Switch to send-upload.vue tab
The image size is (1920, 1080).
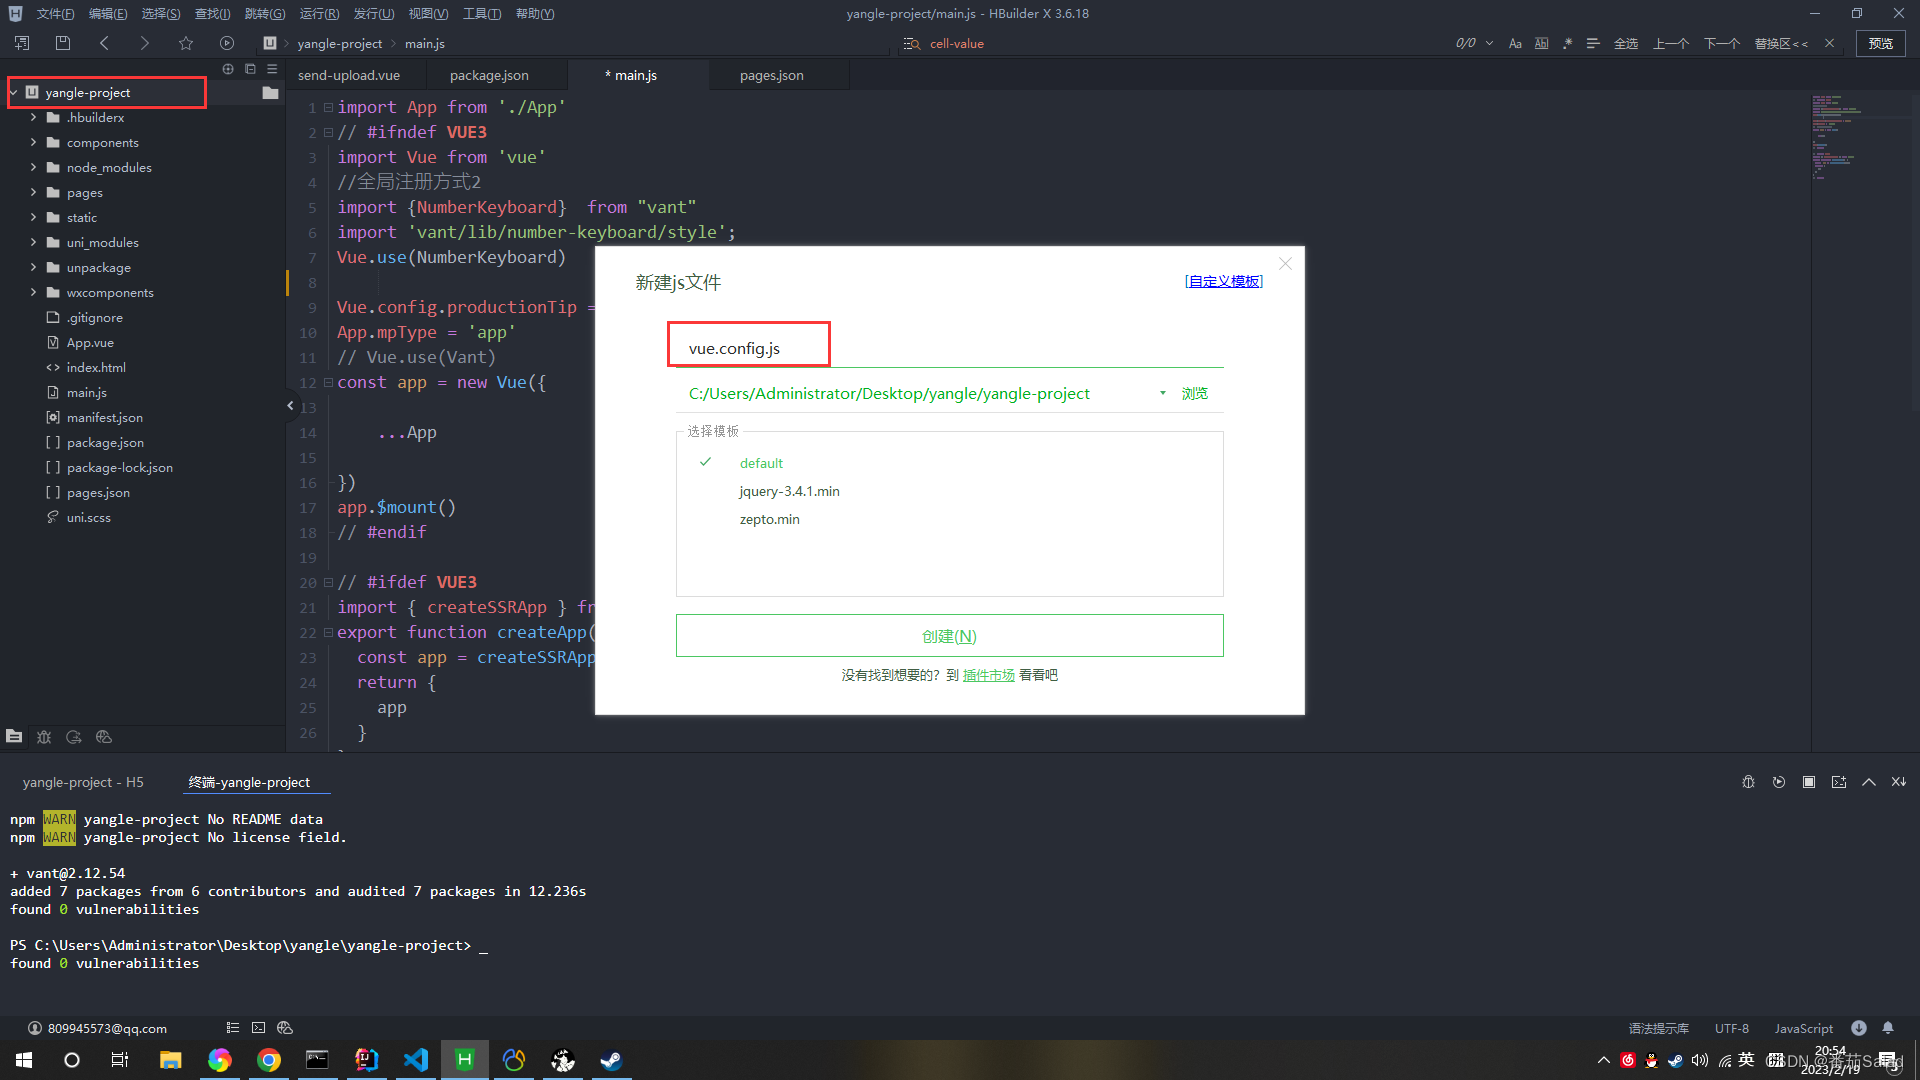click(349, 75)
